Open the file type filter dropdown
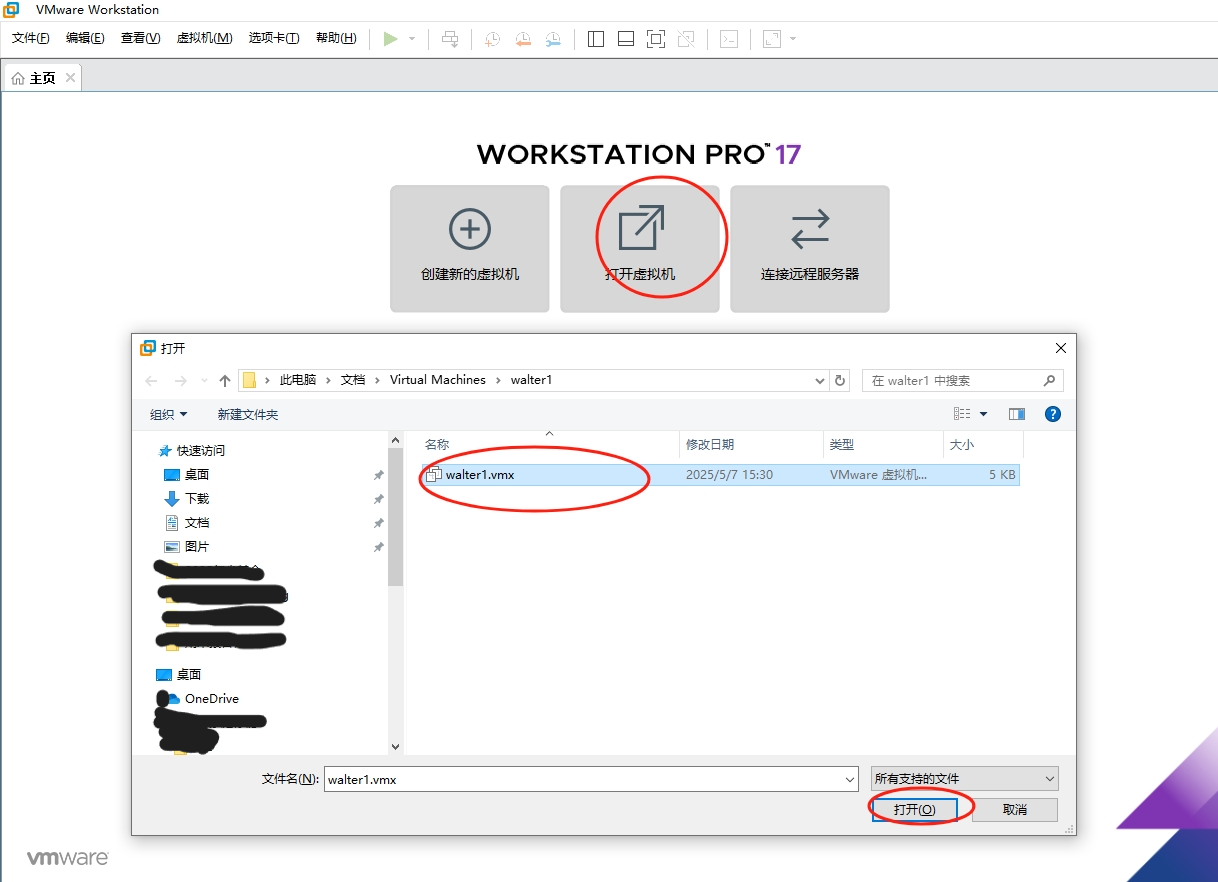Viewport: 1218px width, 882px height. pyautogui.click(x=964, y=778)
